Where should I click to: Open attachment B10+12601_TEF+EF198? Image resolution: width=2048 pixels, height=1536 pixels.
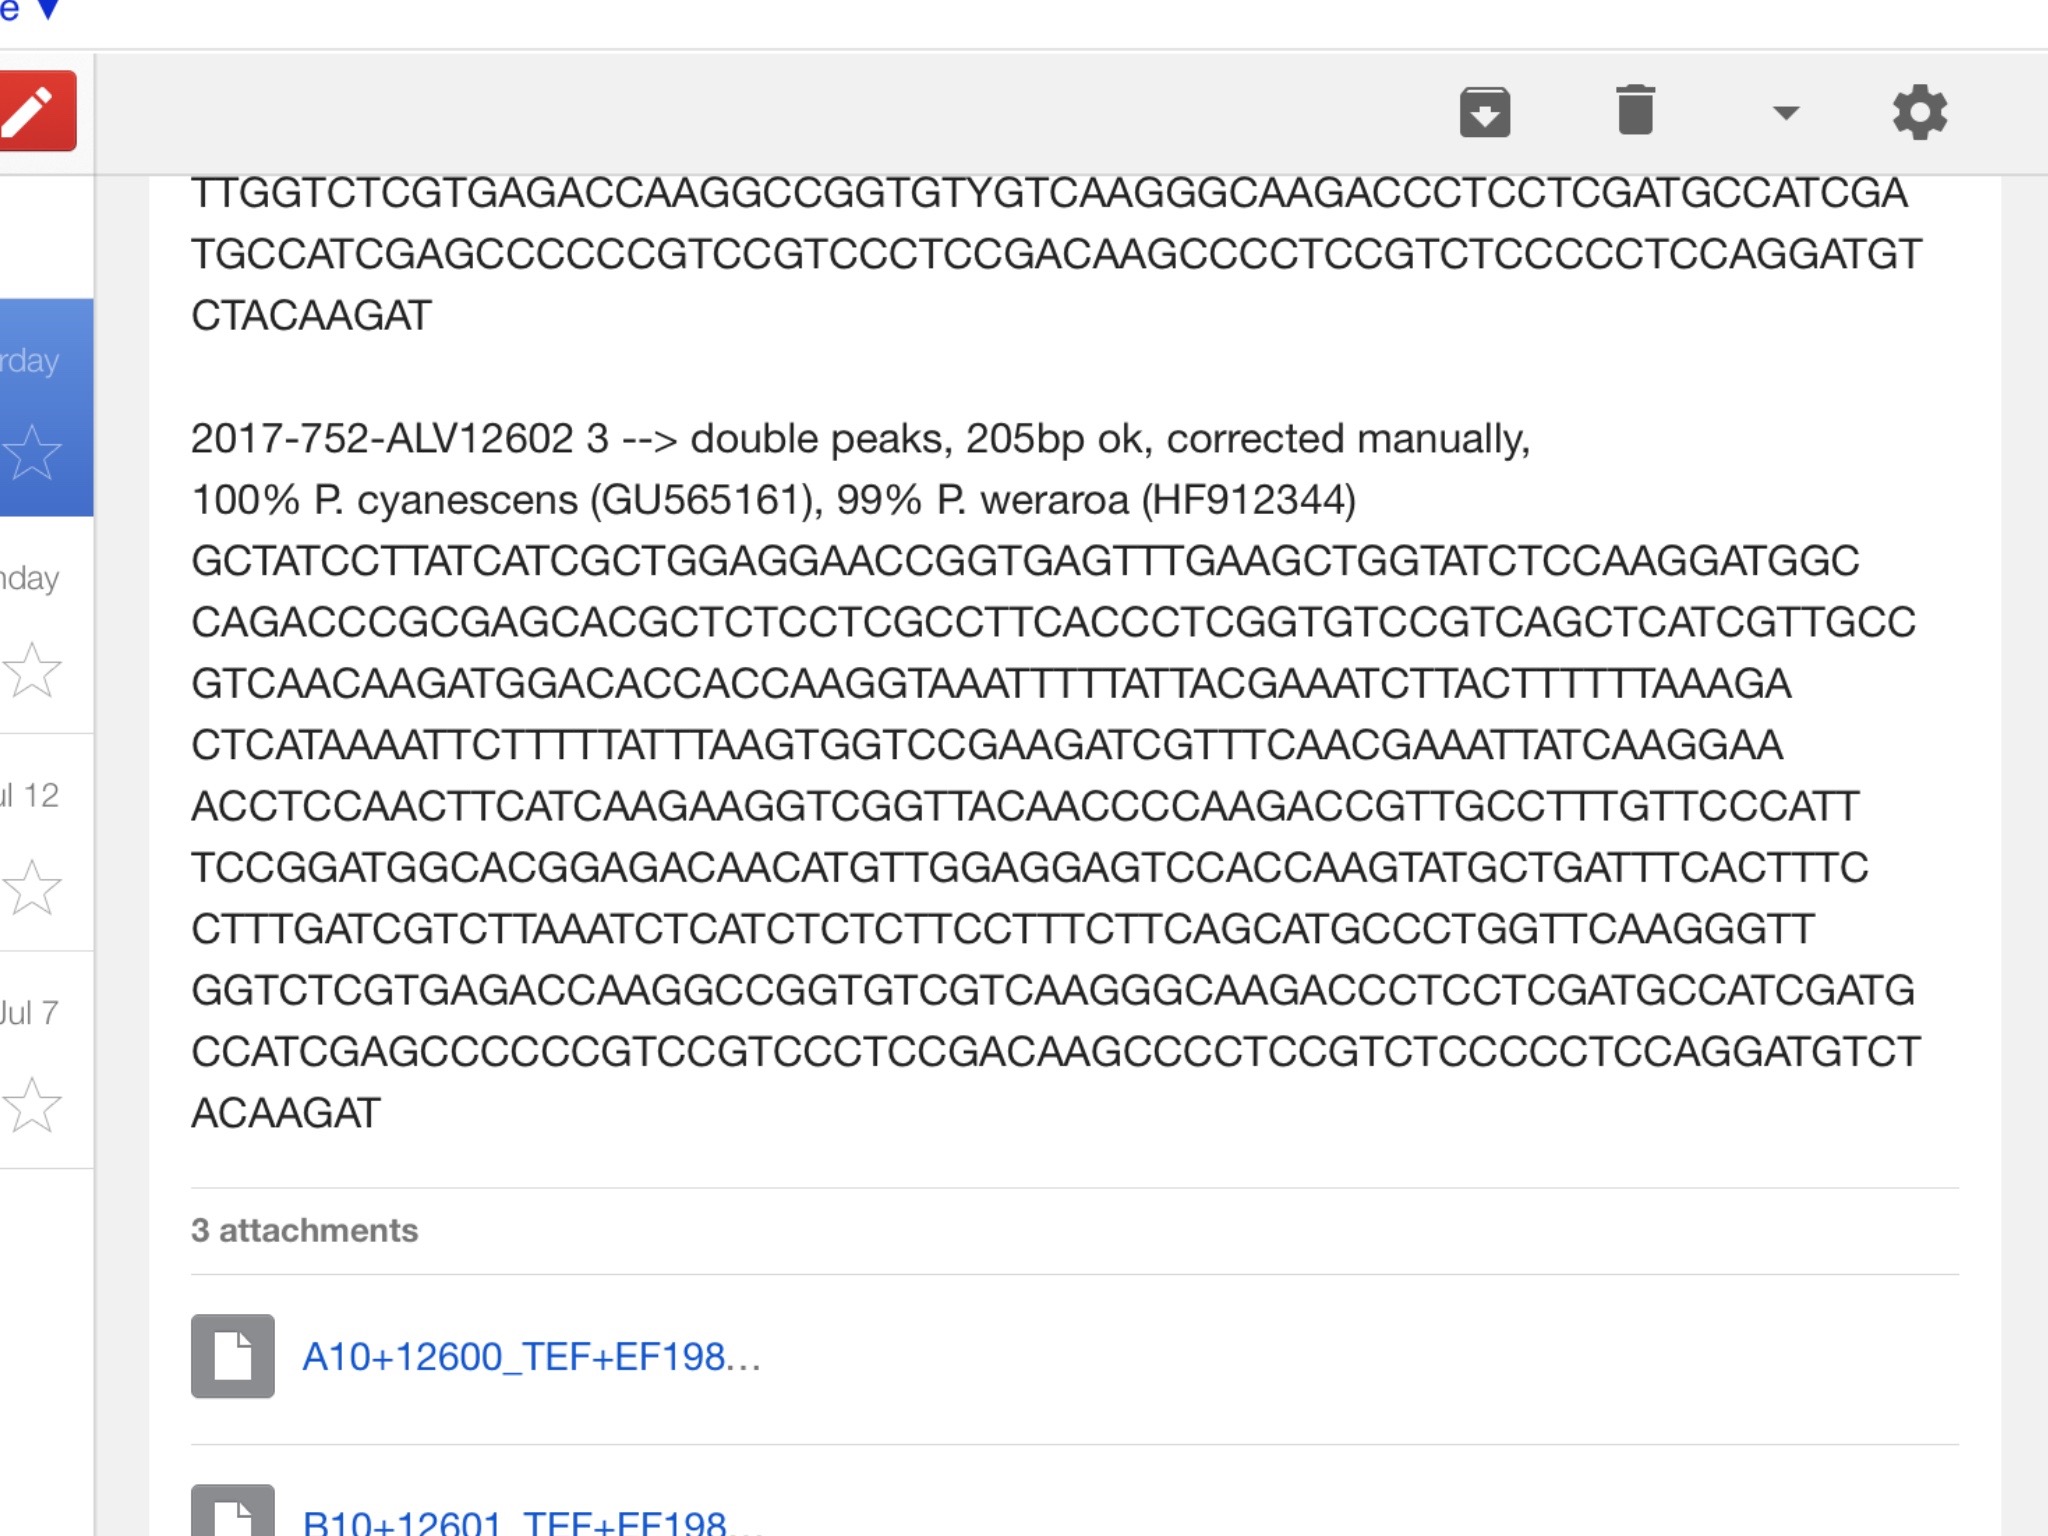pyautogui.click(x=532, y=1522)
